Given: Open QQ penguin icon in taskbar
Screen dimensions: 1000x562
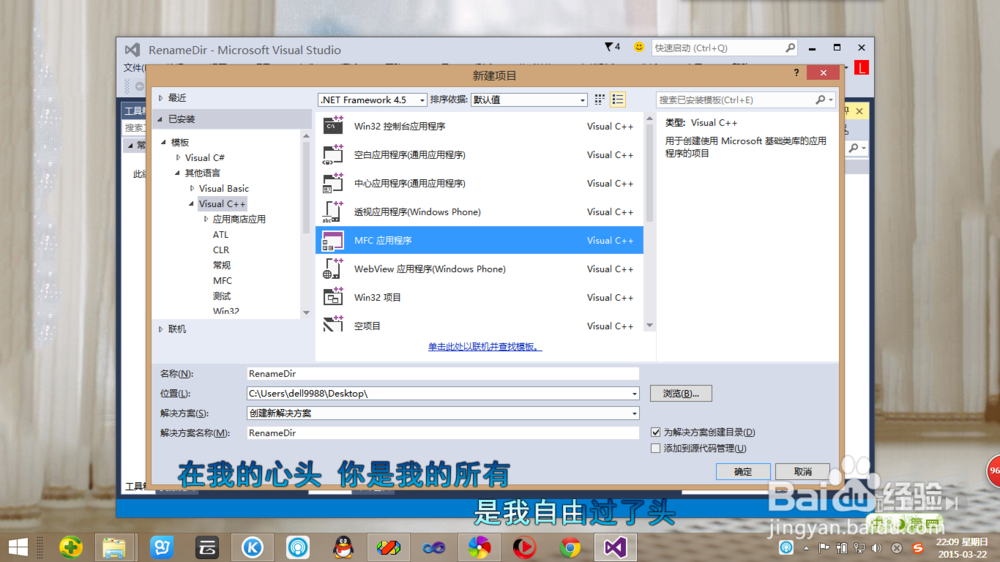Looking at the screenshot, I should pyautogui.click(x=344, y=547).
